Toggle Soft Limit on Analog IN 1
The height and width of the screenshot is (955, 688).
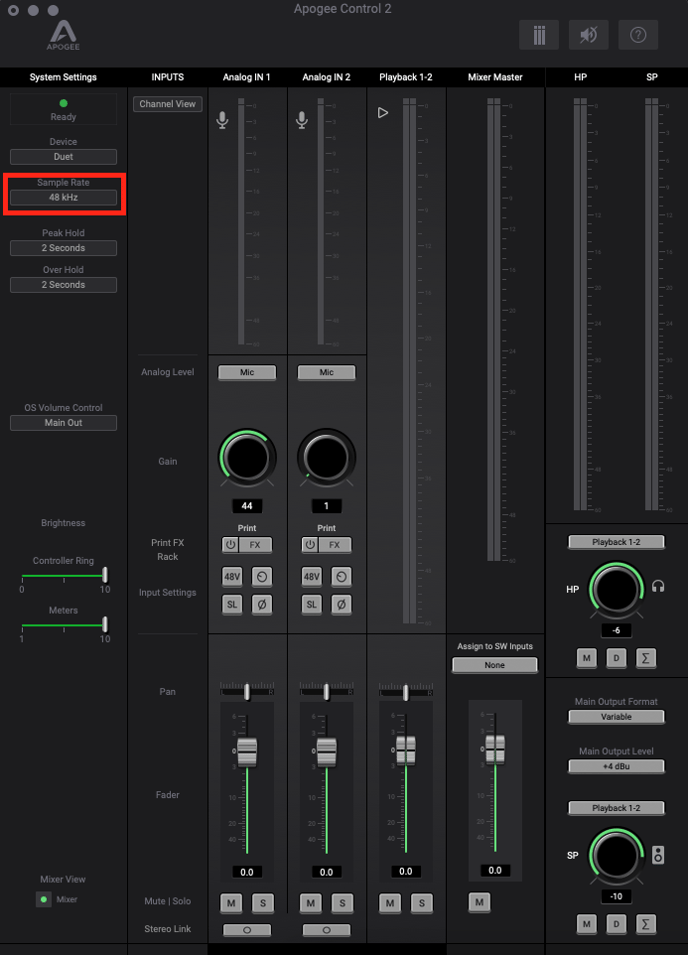(x=232, y=604)
